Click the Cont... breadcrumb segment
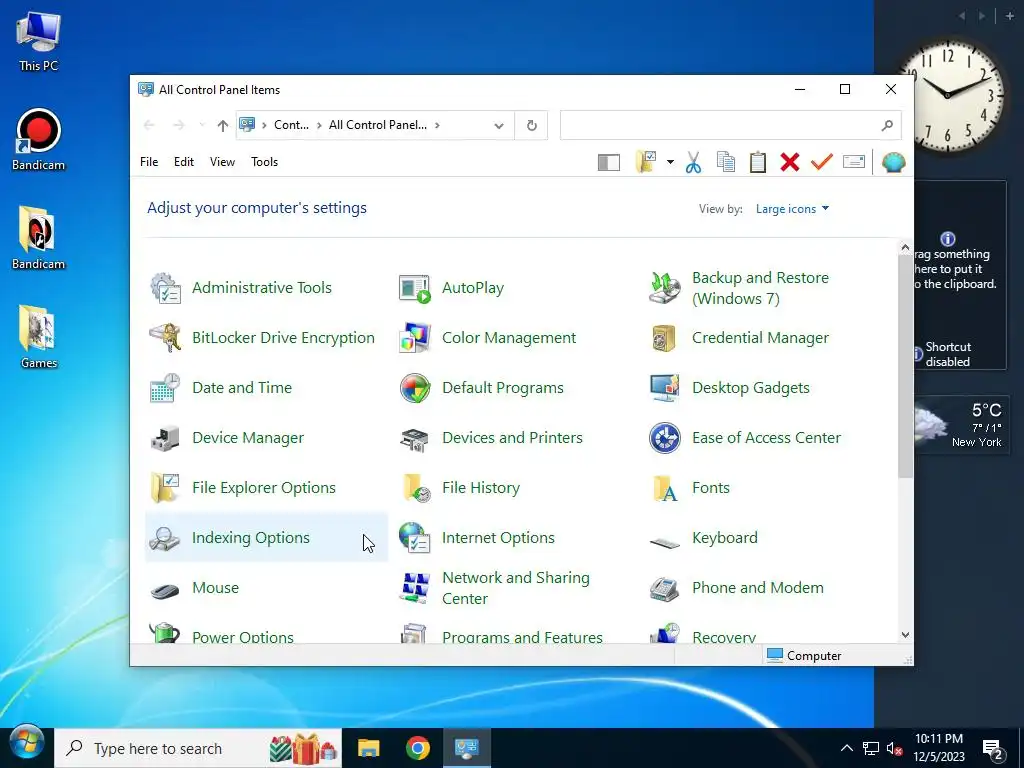The height and width of the screenshot is (768, 1024). (x=291, y=125)
